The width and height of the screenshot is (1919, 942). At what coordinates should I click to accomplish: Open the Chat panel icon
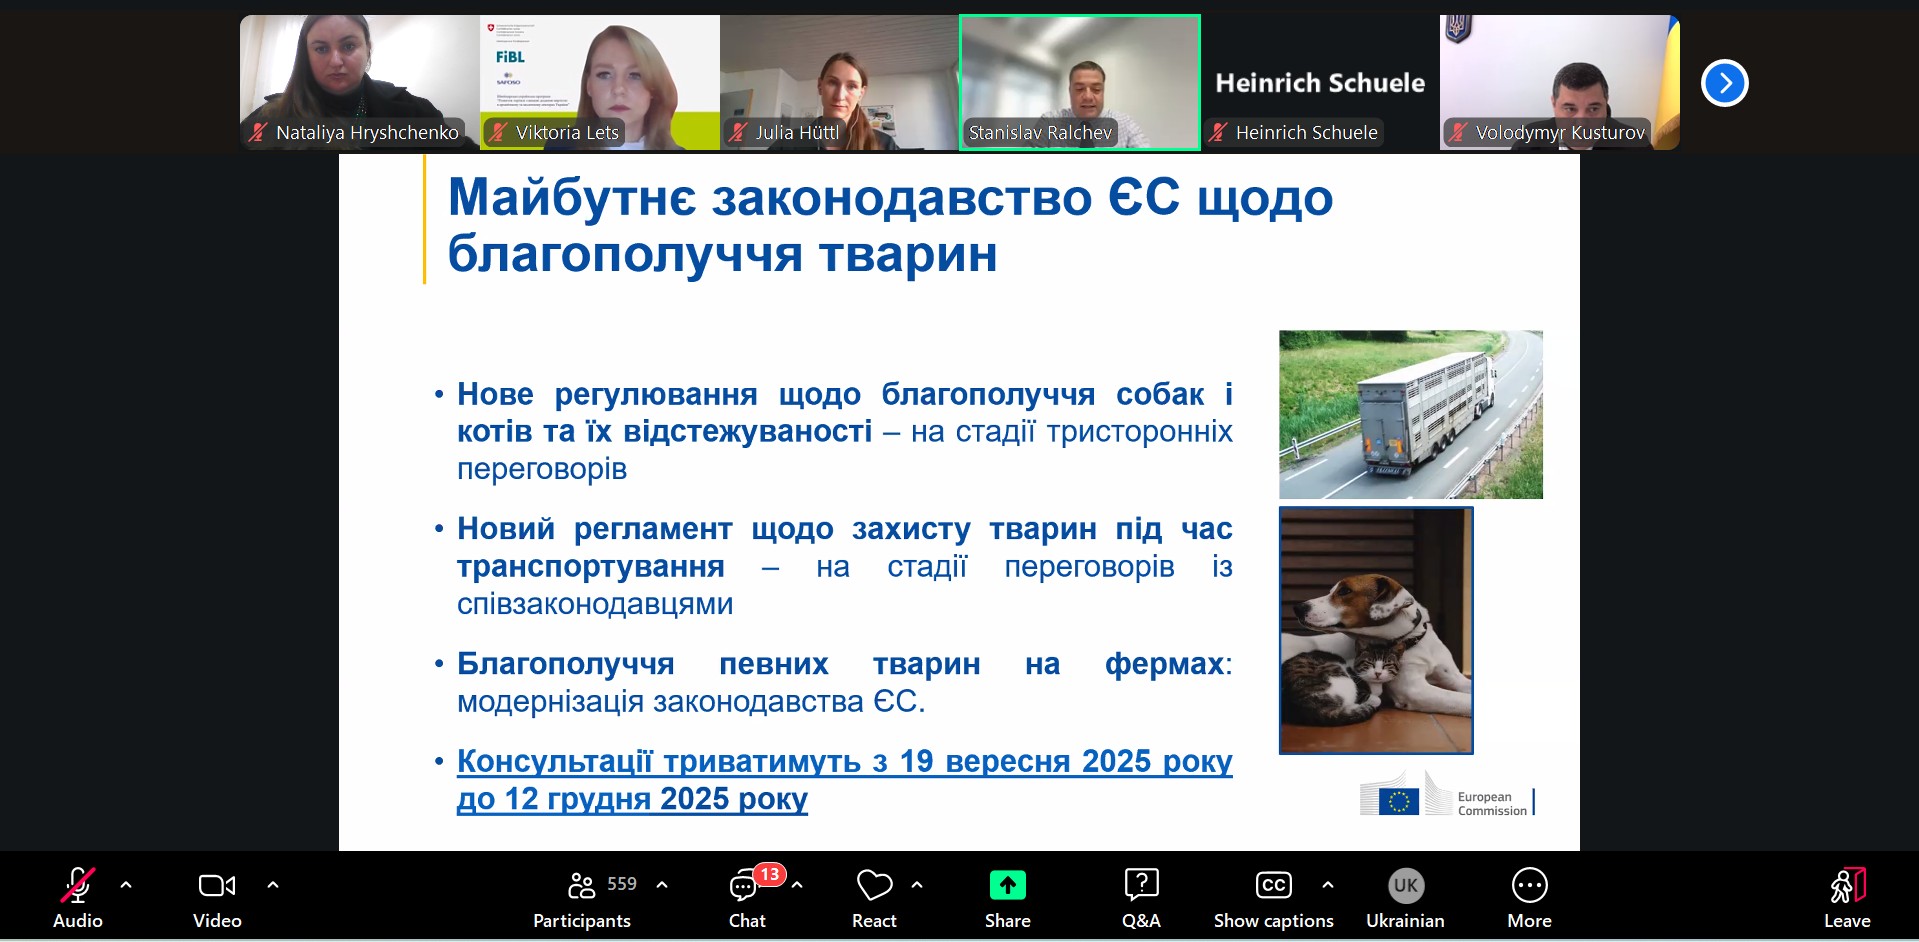[744, 886]
